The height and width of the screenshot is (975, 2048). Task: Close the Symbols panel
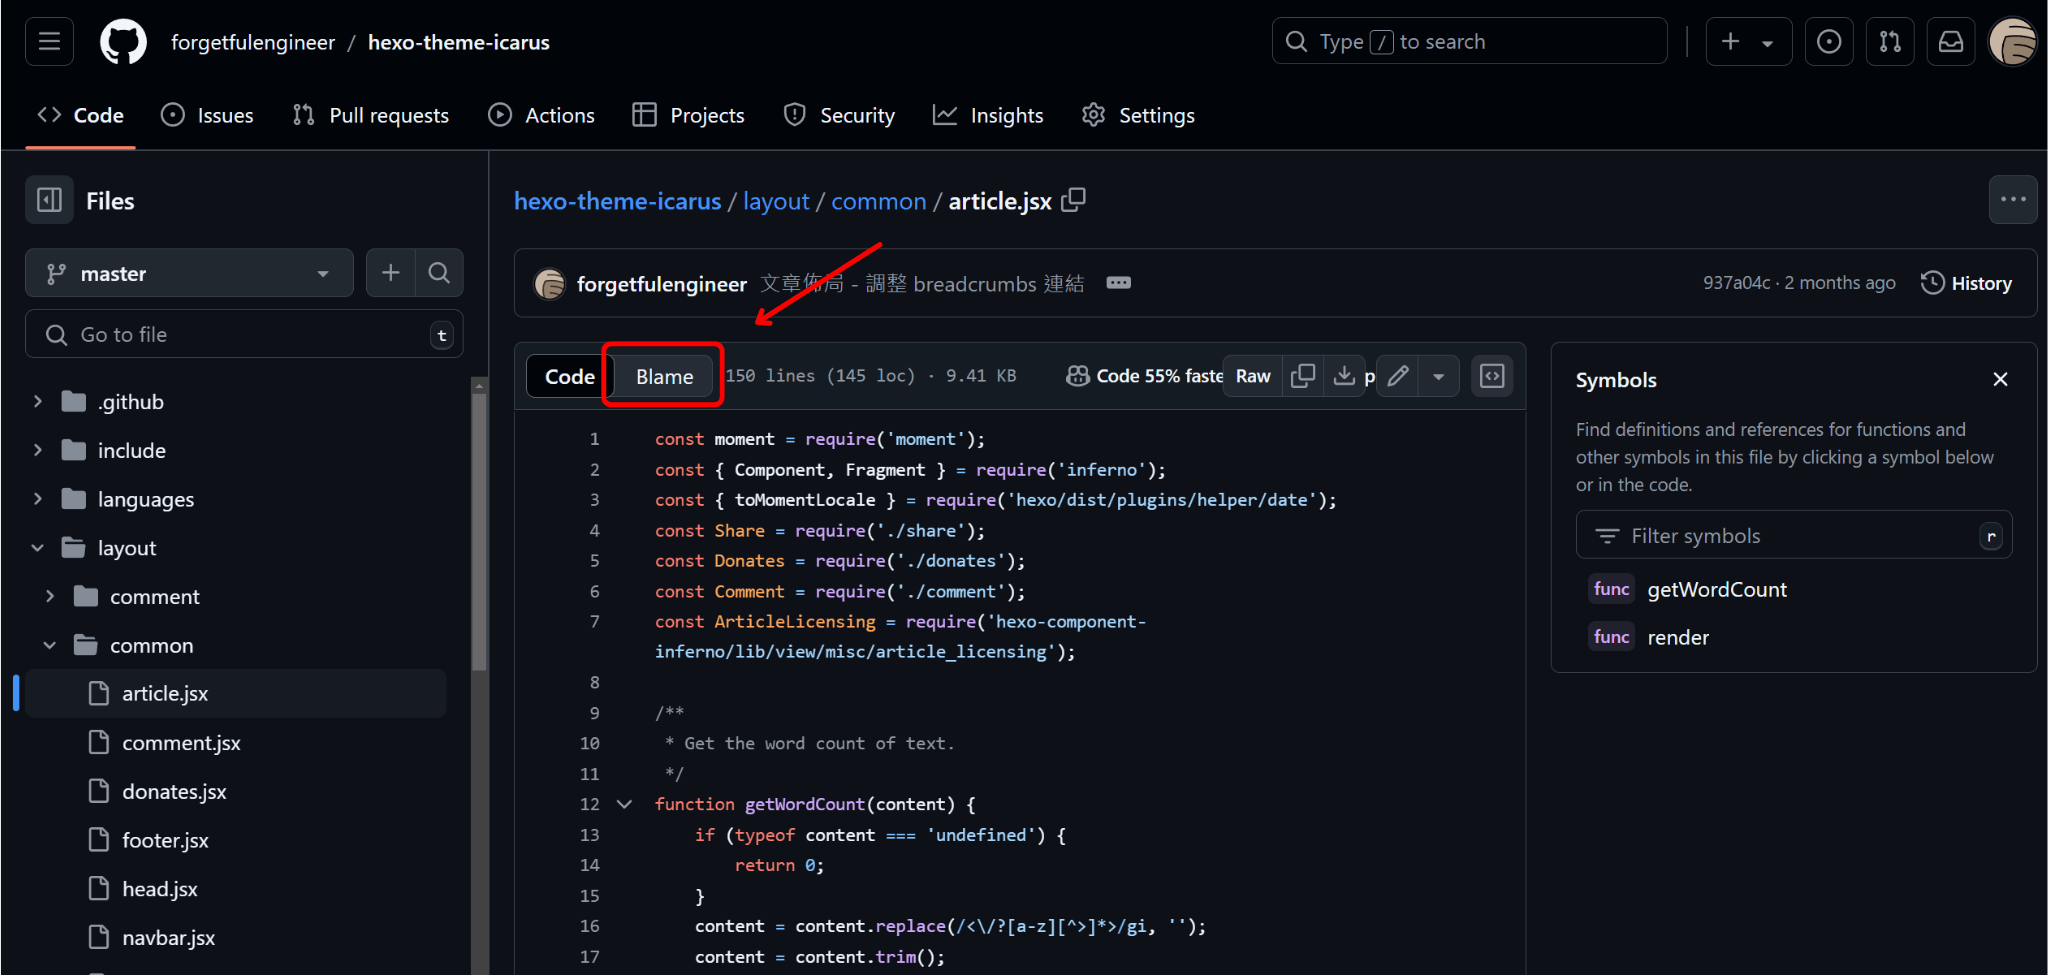(2000, 379)
